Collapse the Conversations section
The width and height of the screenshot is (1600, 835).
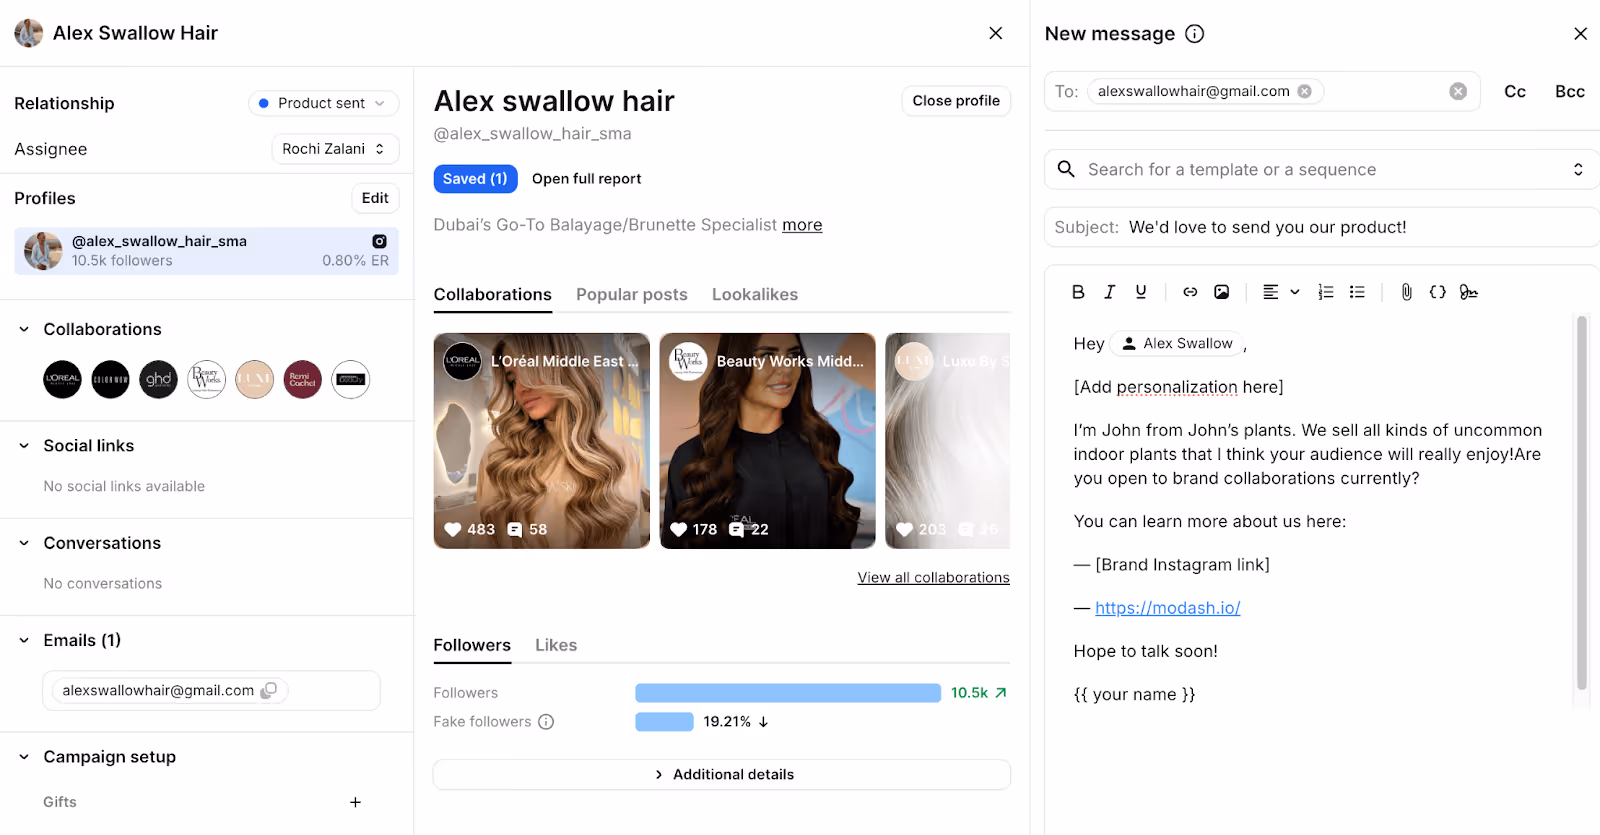tap(24, 543)
